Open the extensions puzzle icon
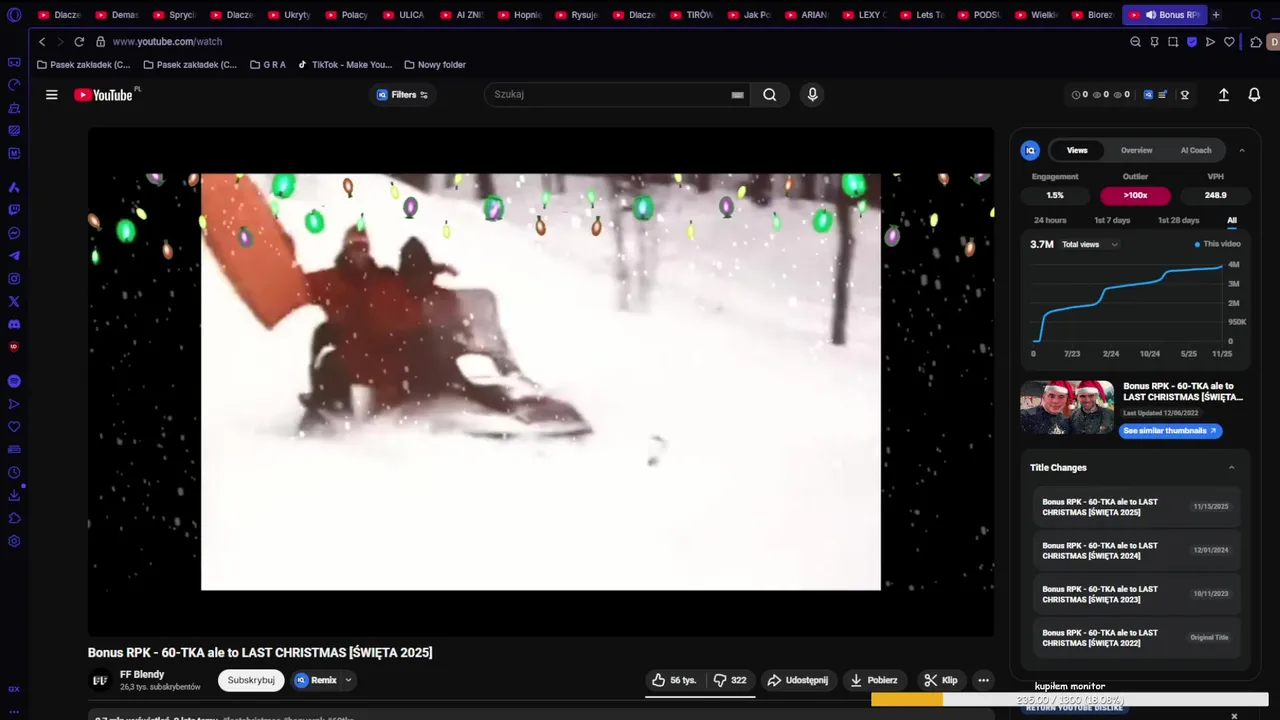This screenshot has width=1280, height=720. 1256,42
